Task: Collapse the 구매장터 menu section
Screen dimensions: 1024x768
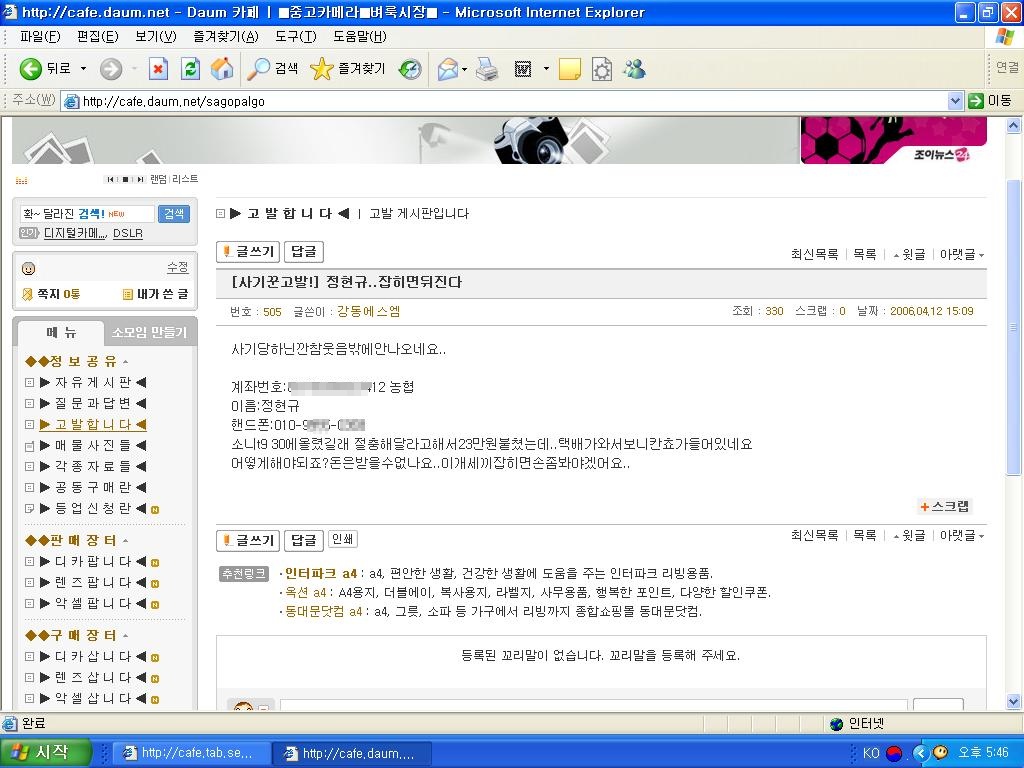Action: coord(125,636)
